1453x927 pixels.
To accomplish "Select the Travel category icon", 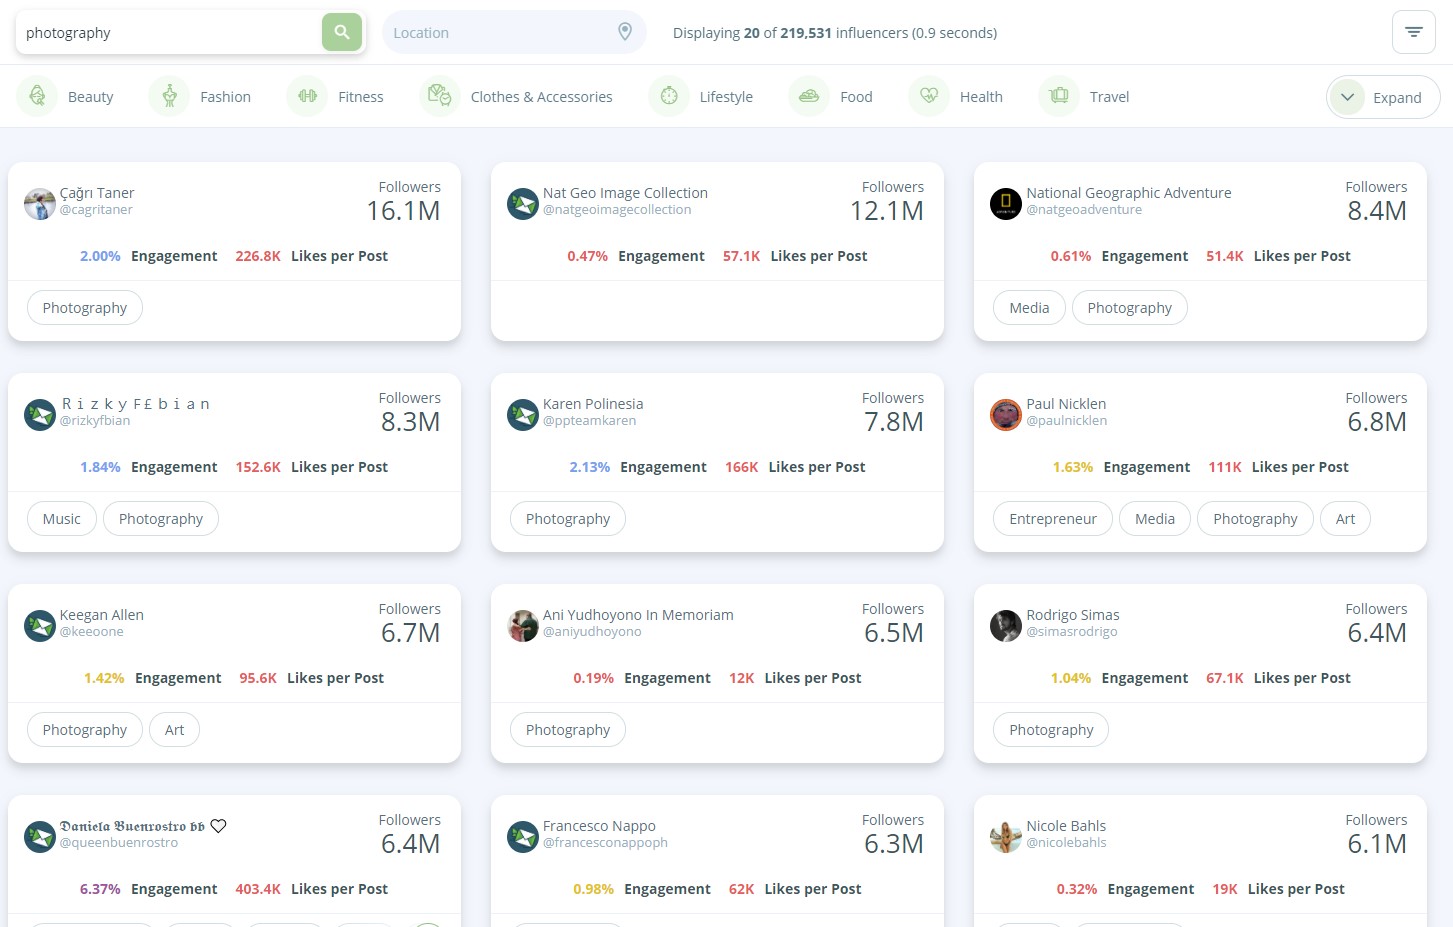I will (x=1059, y=96).
